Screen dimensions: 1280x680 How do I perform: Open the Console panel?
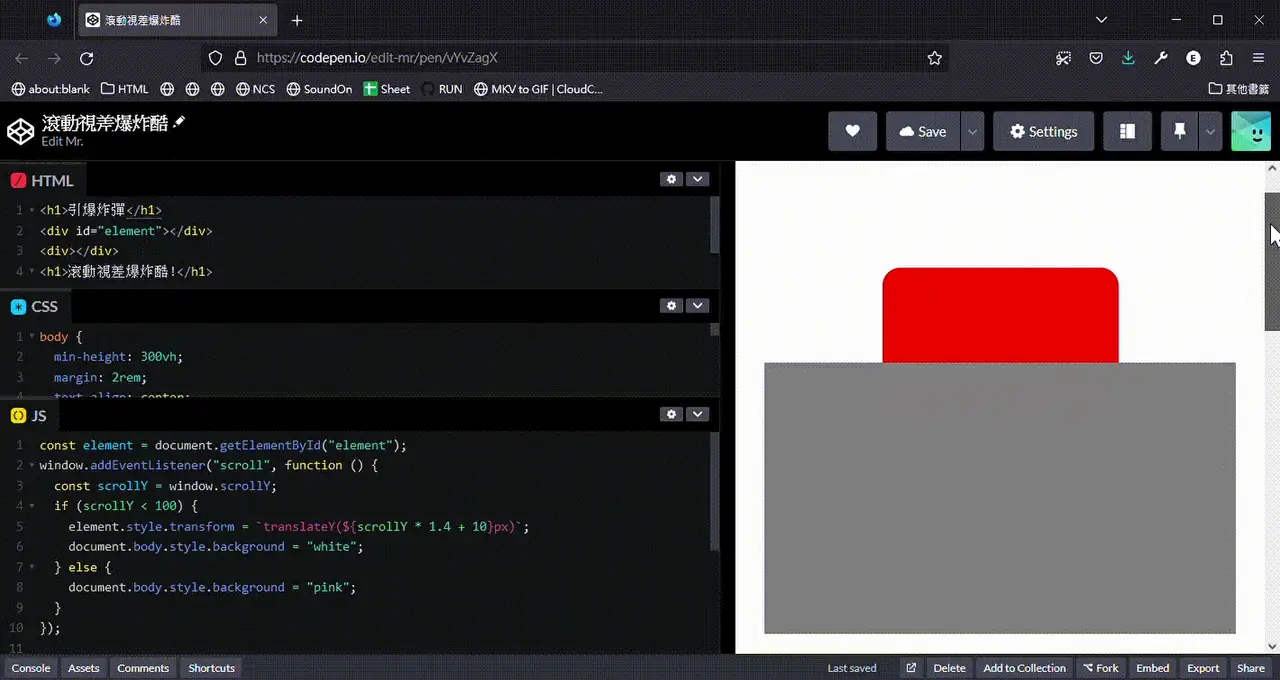click(x=31, y=668)
